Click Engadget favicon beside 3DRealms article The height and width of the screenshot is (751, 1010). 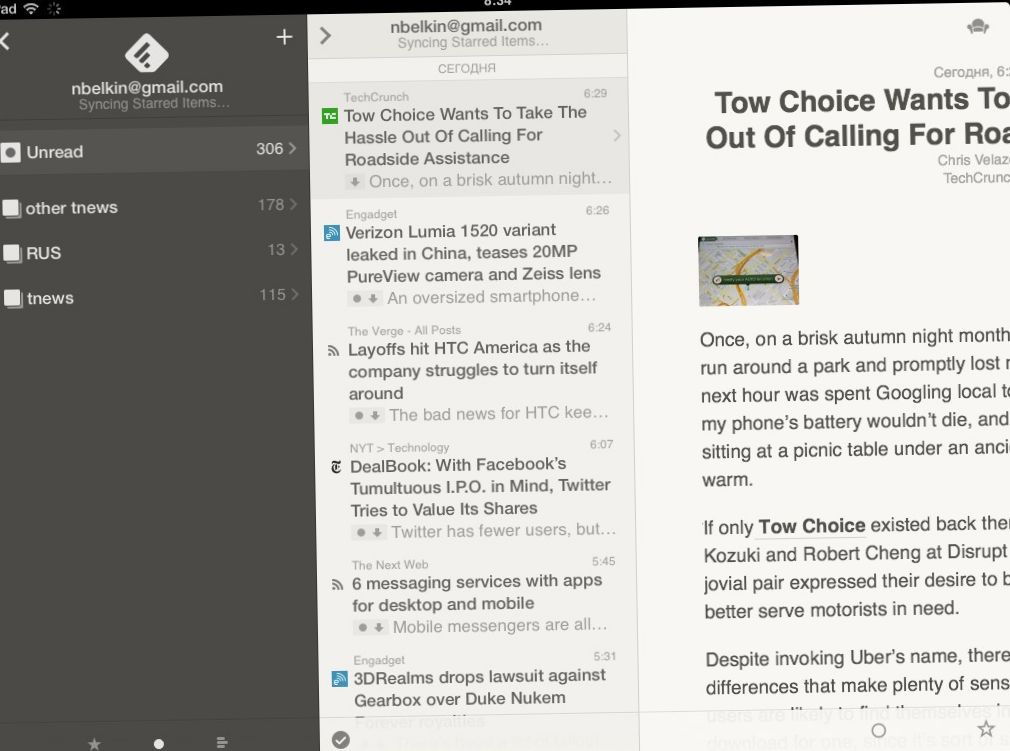point(339,679)
